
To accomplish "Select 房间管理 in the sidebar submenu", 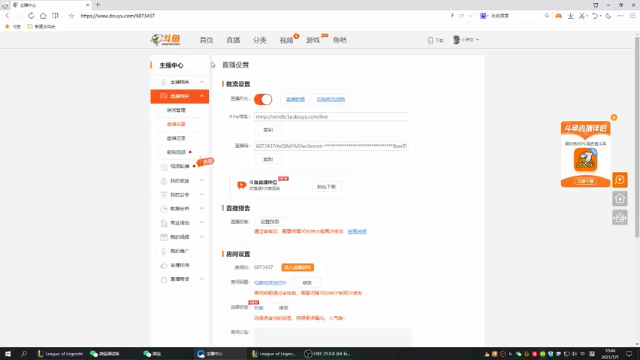I will click(x=176, y=110).
